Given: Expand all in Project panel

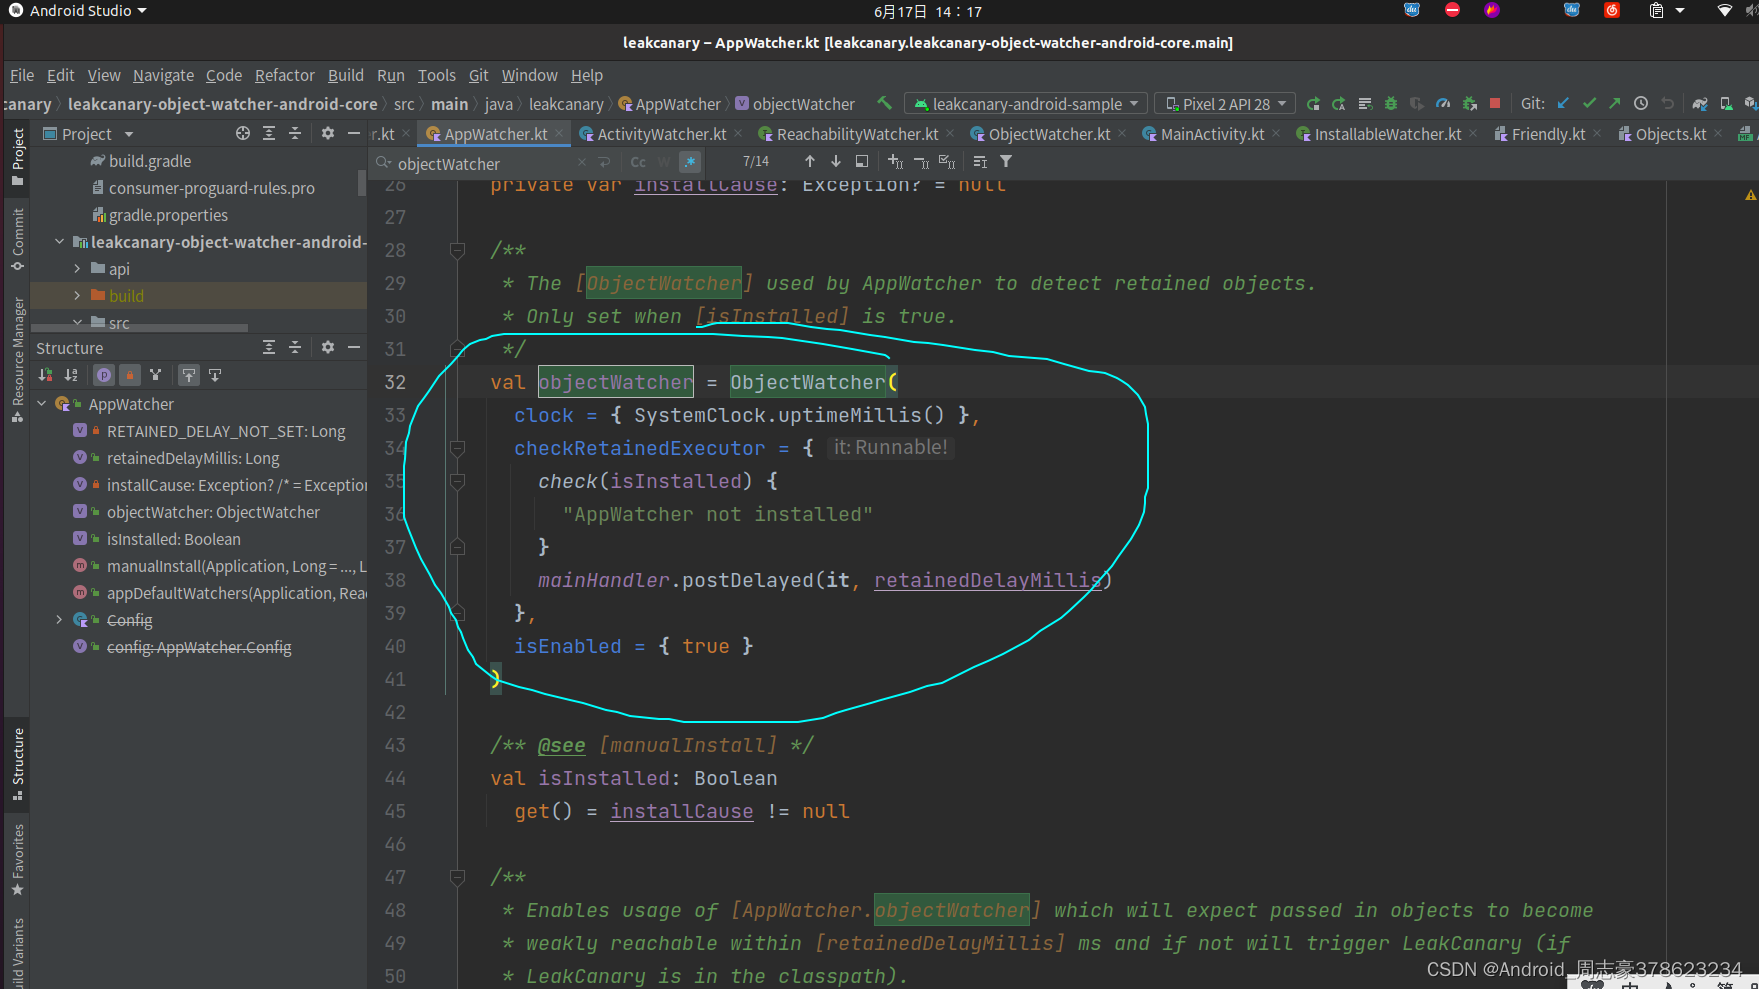Looking at the screenshot, I should coord(269,133).
